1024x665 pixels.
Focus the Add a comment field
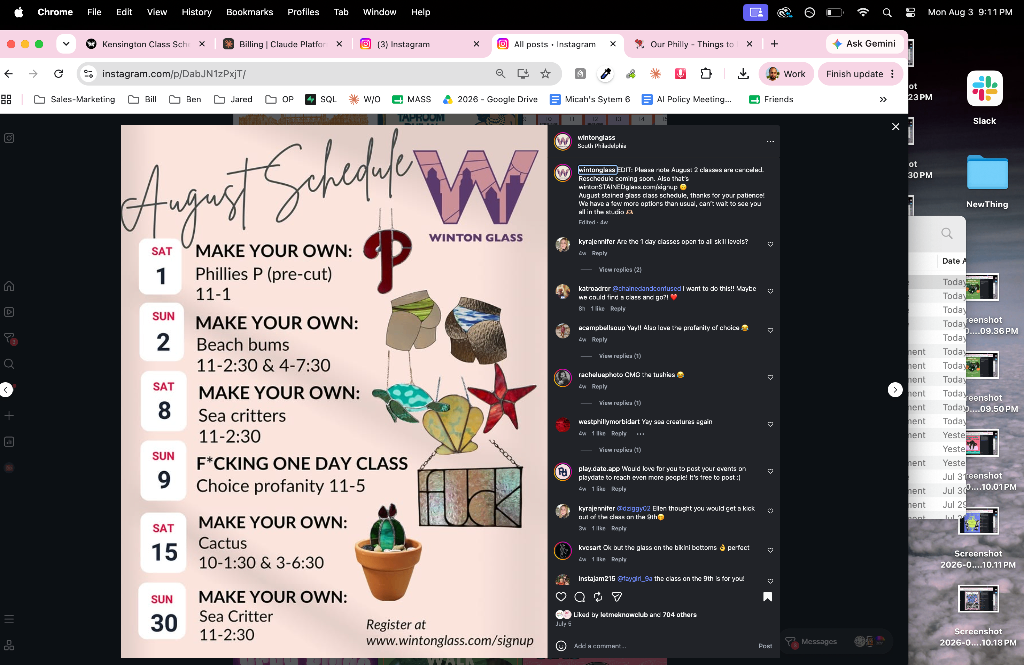663,646
